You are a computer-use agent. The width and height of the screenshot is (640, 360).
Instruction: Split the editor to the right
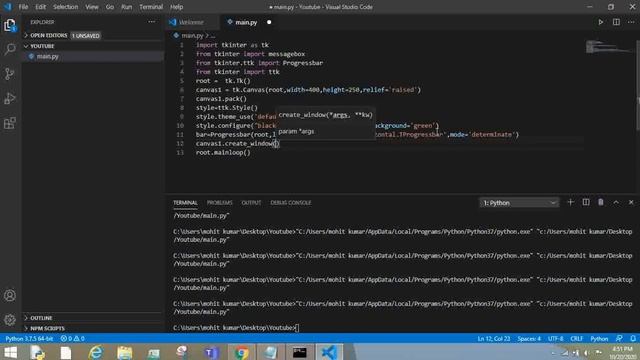[x=616, y=22]
